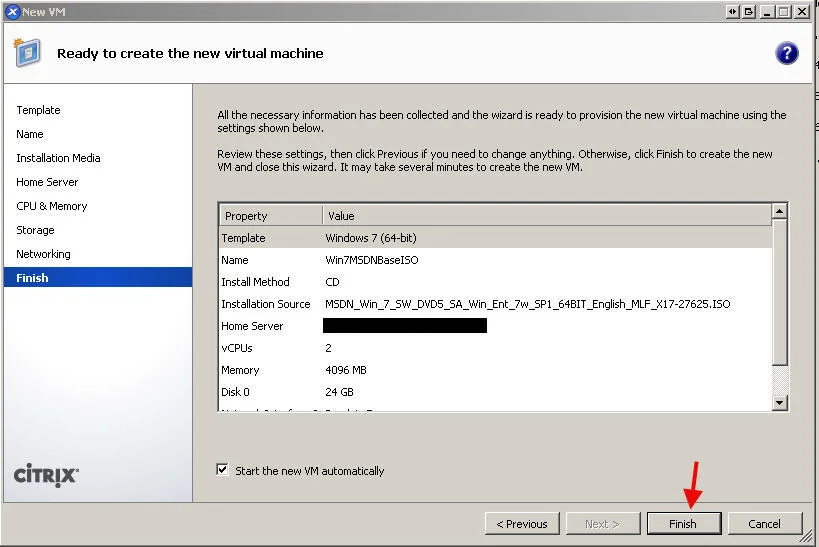The image size is (819, 547).
Task: Select the Template row Windows 7 (64-bit)
Action: point(495,238)
